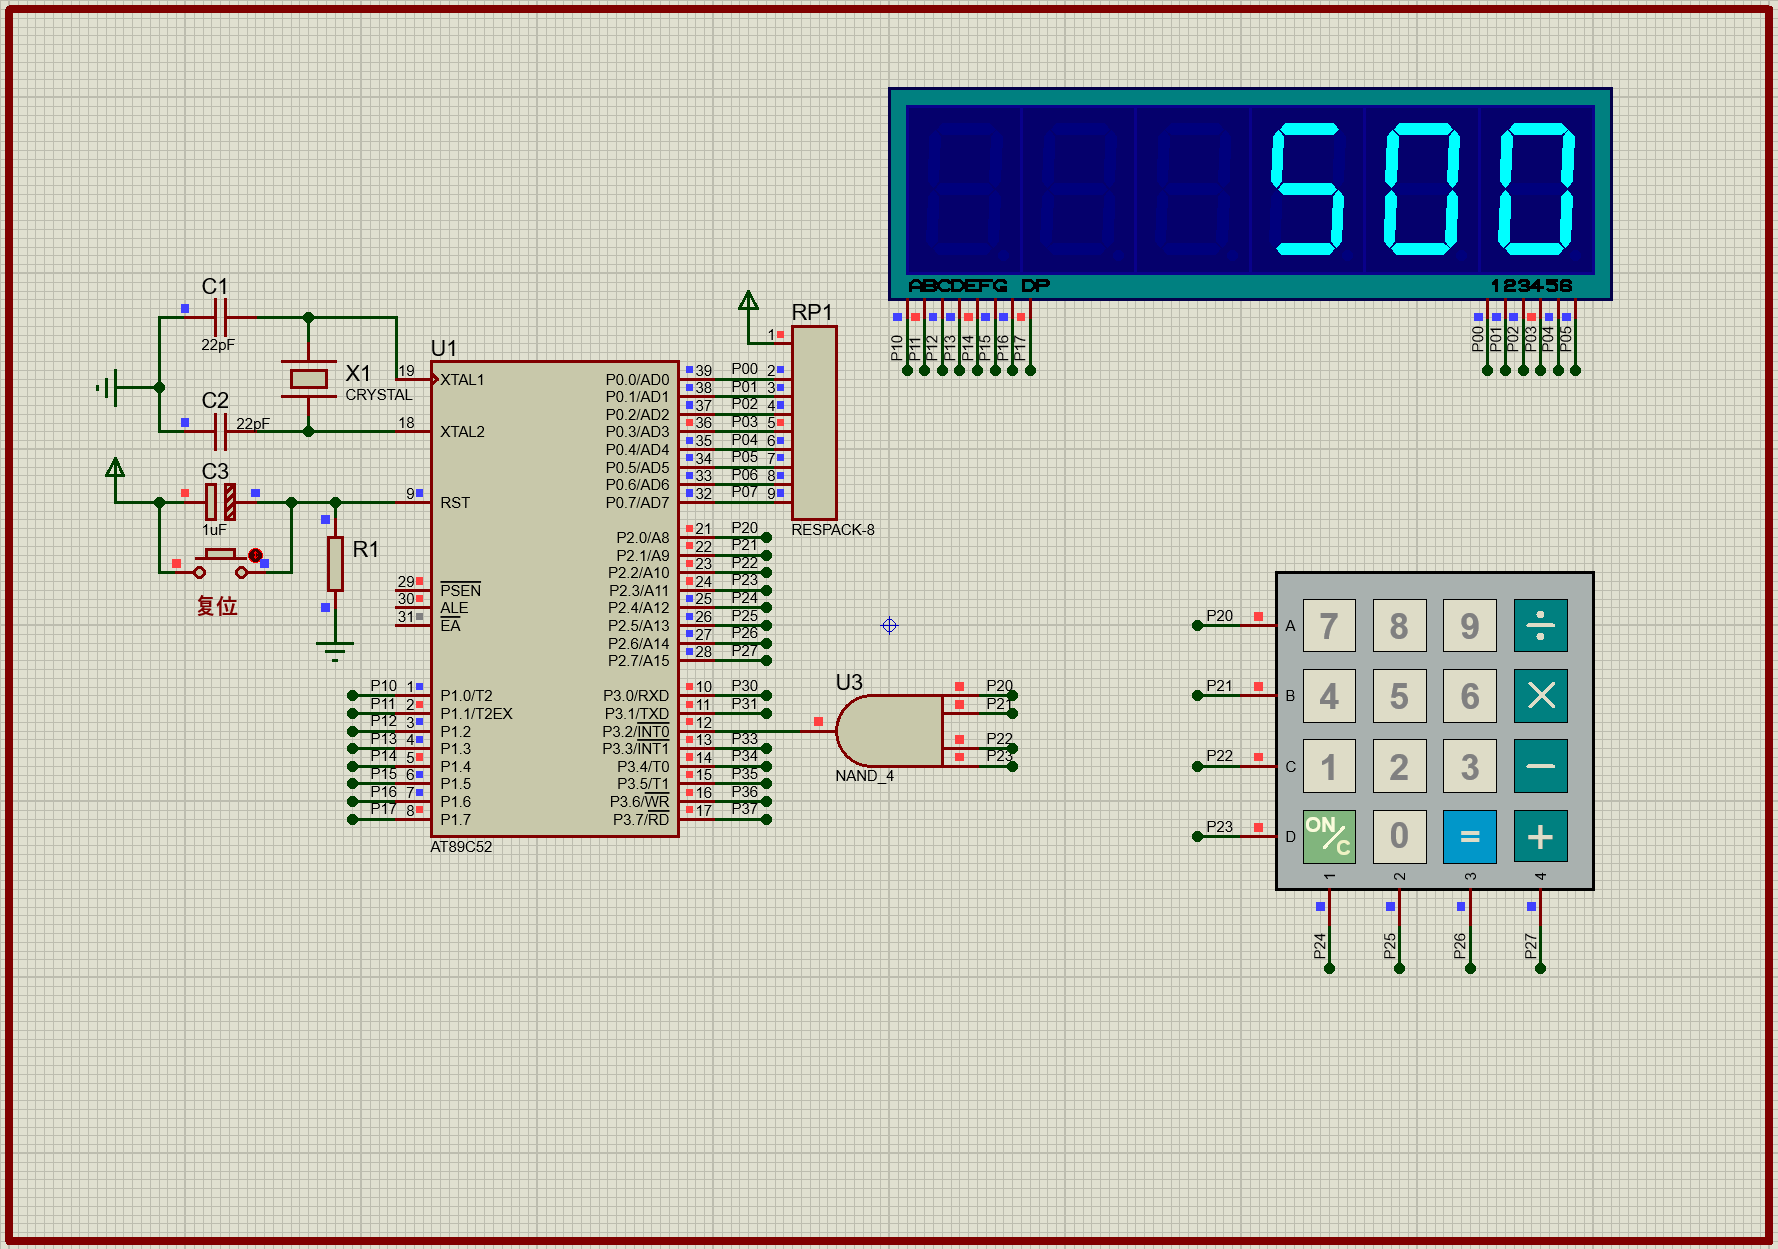Click the ground symbol below R1

point(335,651)
